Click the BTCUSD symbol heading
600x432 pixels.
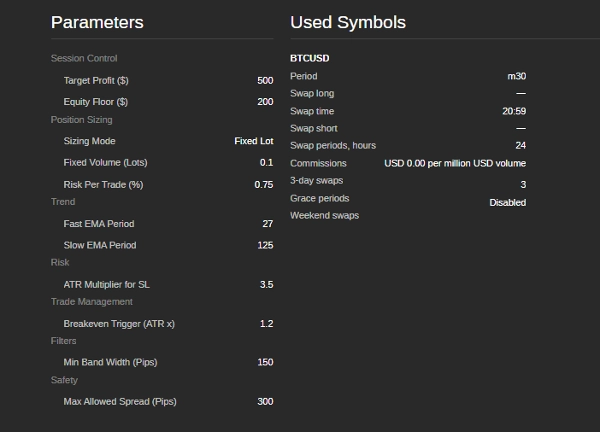coord(309,58)
